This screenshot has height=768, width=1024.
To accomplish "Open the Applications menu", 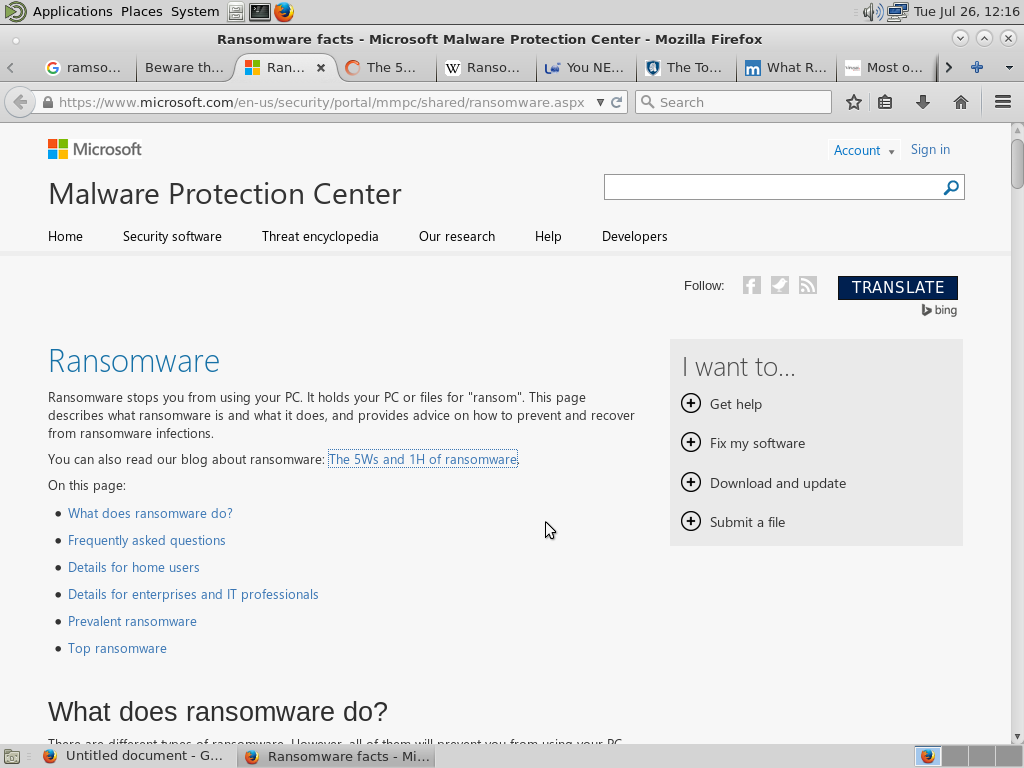I will coord(72,11).
